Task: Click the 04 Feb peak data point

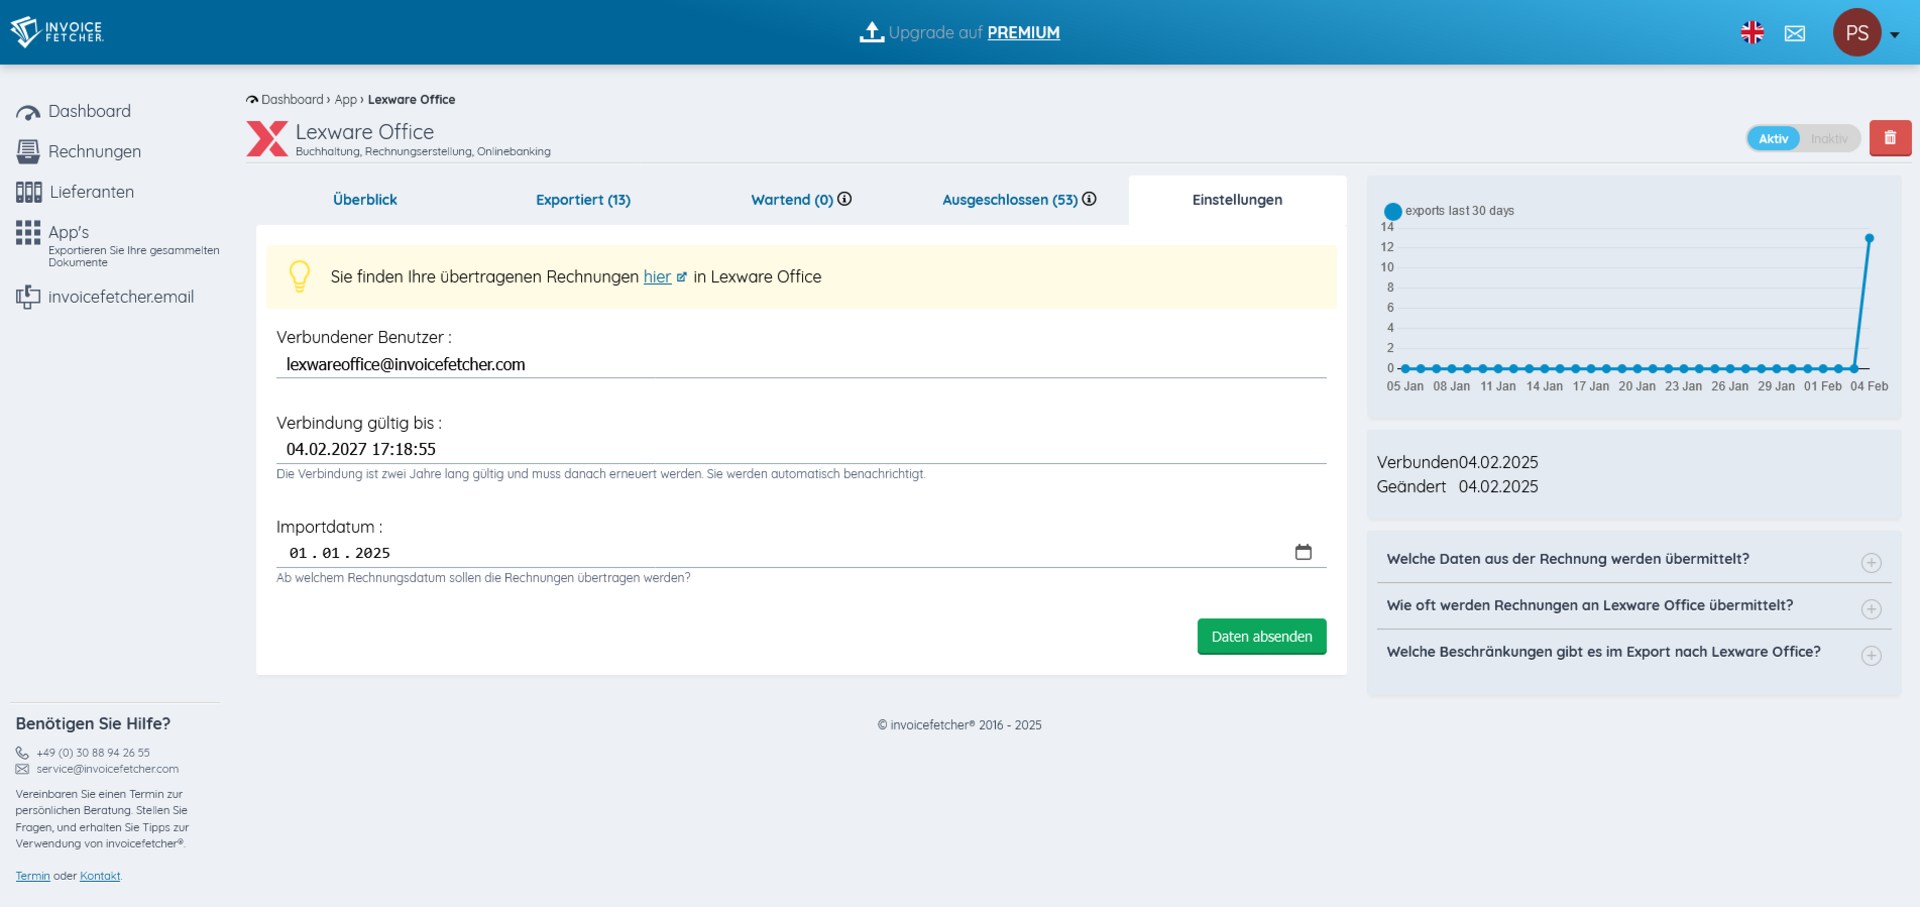Action: 1869,238
